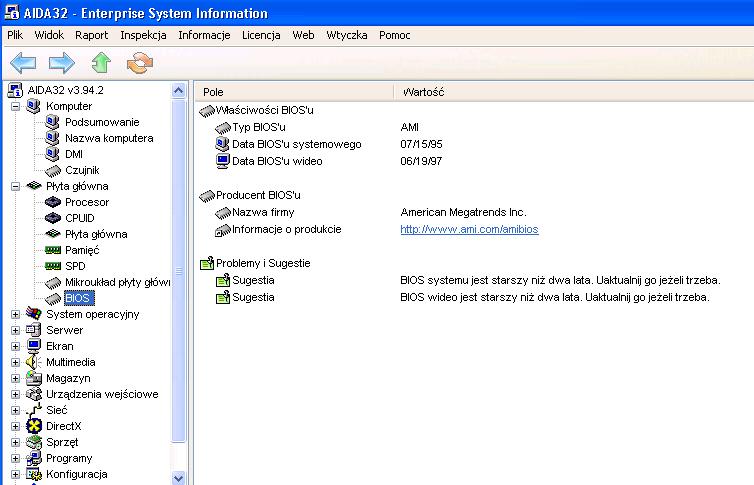Click the Sieć network icon

pyautogui.click(x=34, y=410)
